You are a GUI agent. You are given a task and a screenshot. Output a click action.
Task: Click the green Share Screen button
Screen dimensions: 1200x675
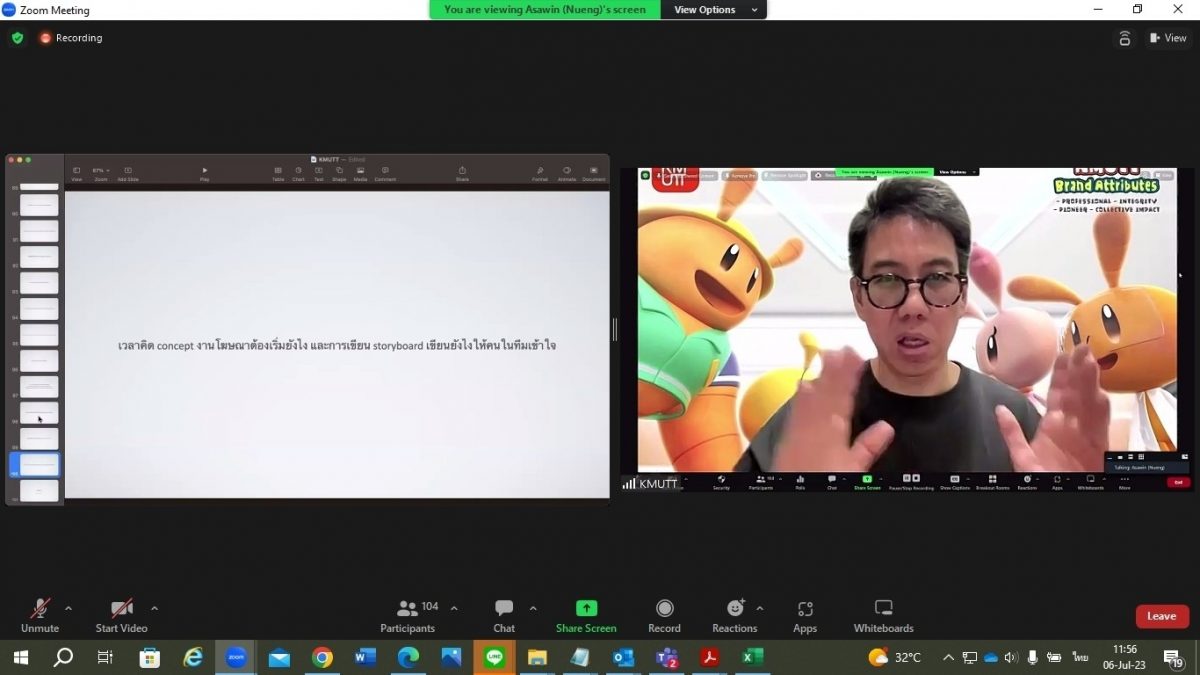[x=586, y=615]
